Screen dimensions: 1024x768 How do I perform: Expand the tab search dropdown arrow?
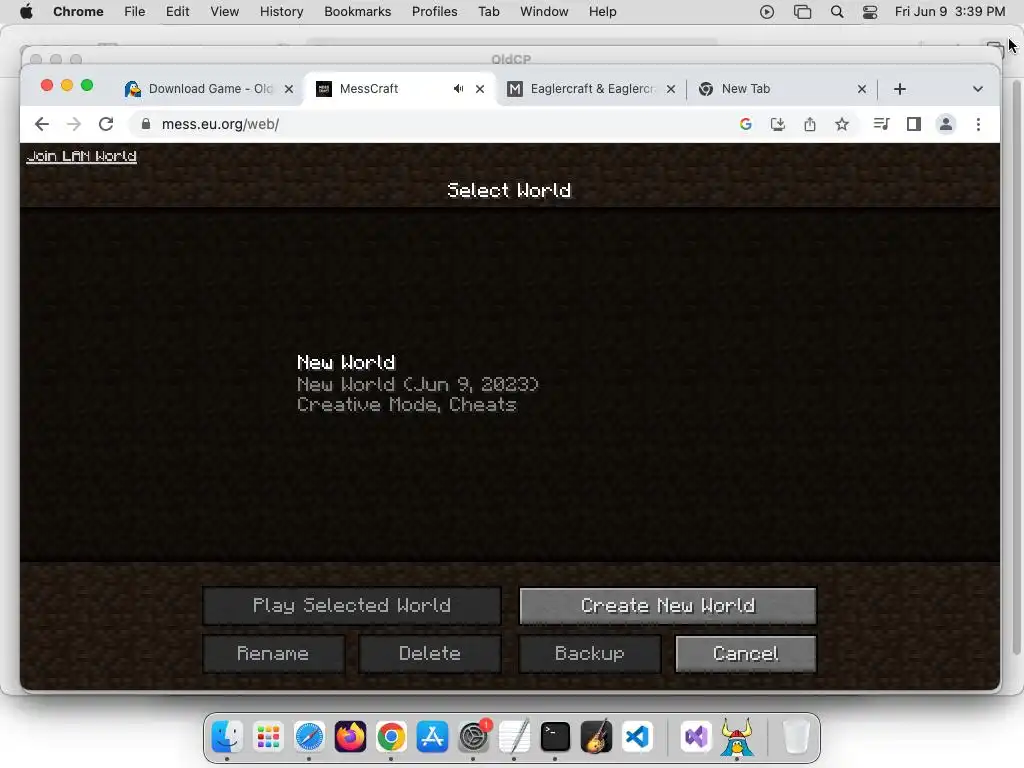click(978, 89)
